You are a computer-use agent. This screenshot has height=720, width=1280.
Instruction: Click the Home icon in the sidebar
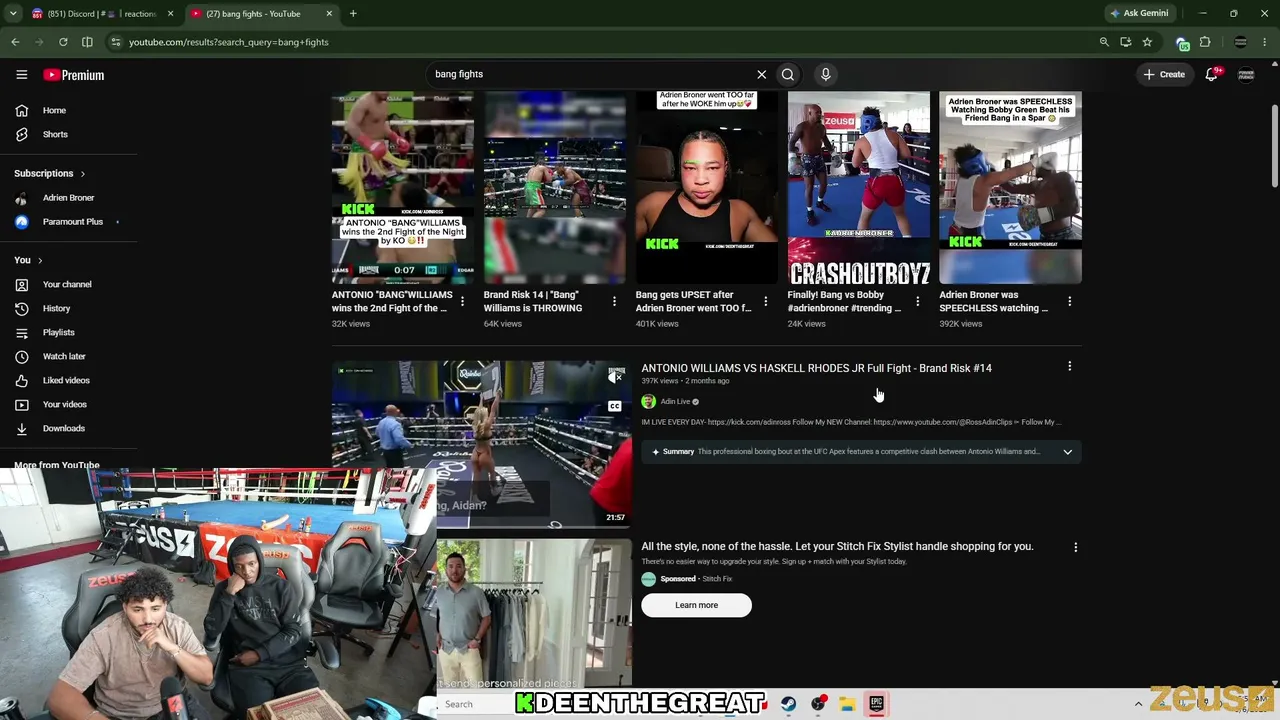(x=21, y=110)
